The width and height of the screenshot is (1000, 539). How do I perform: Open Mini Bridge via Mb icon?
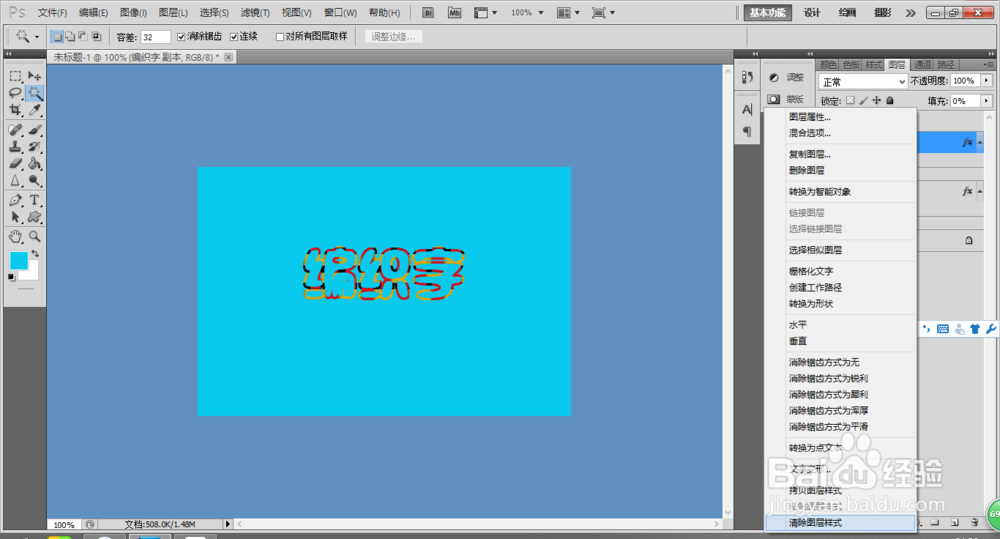point(454,13)
